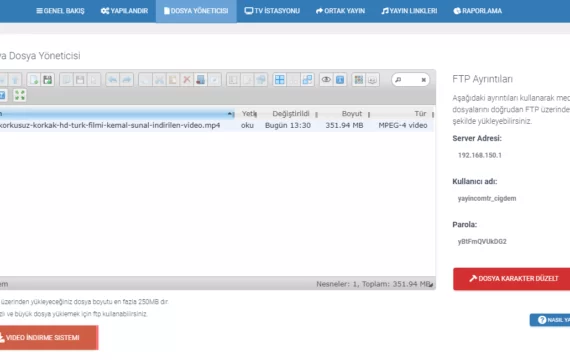This screenshot has height=360, width=570.
Task: Click the up directory arrow icon
Action: tap(15, 80)
